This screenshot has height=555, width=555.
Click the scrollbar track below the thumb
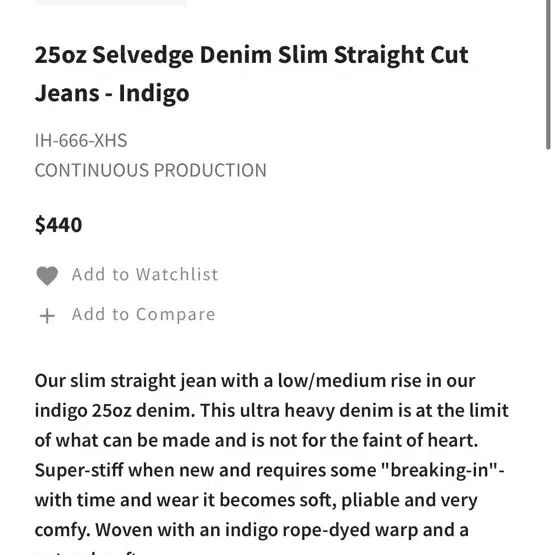click(548, 352)
